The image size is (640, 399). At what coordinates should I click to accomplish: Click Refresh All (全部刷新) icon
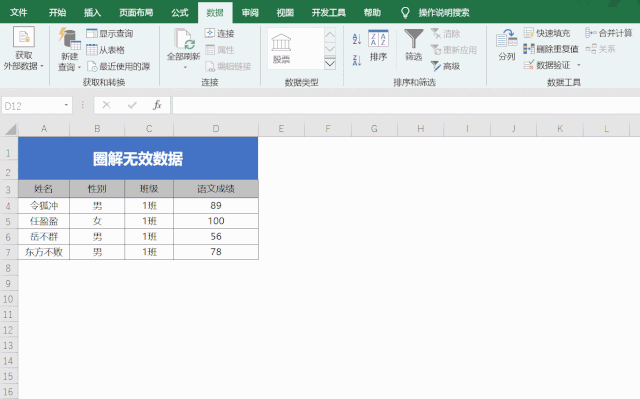[184, 40]
